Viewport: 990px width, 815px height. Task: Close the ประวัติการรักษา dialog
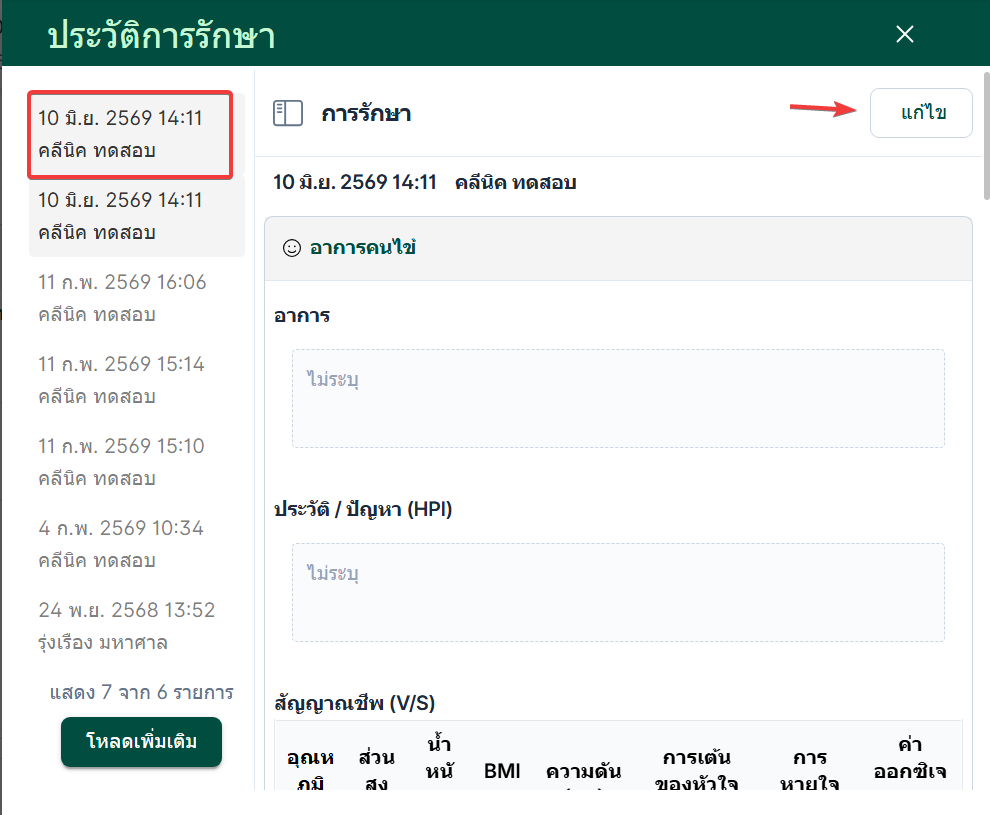point(905,34)
